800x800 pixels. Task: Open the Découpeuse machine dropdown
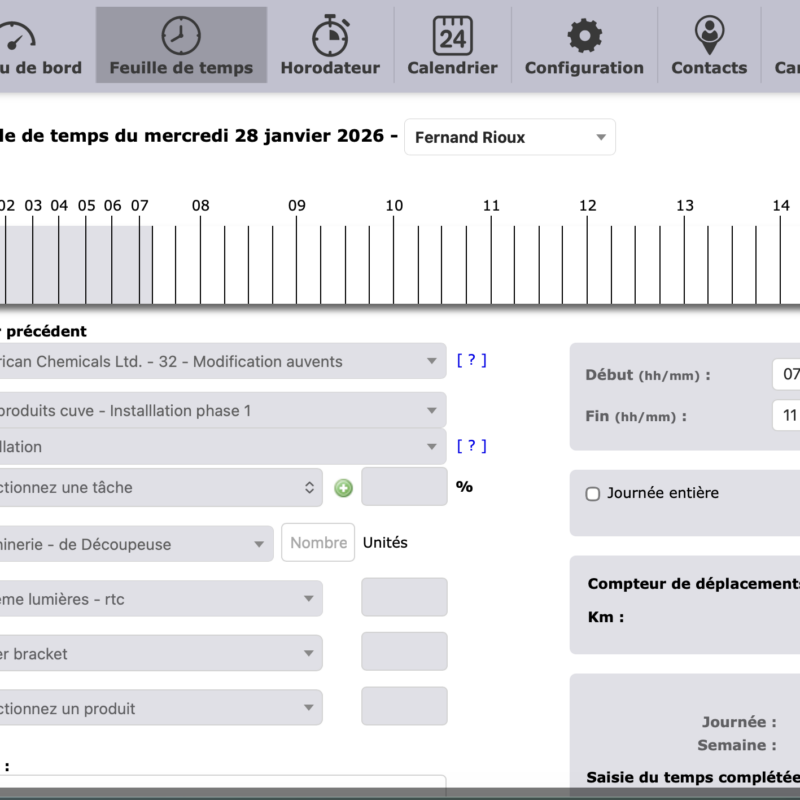(135, 544)
